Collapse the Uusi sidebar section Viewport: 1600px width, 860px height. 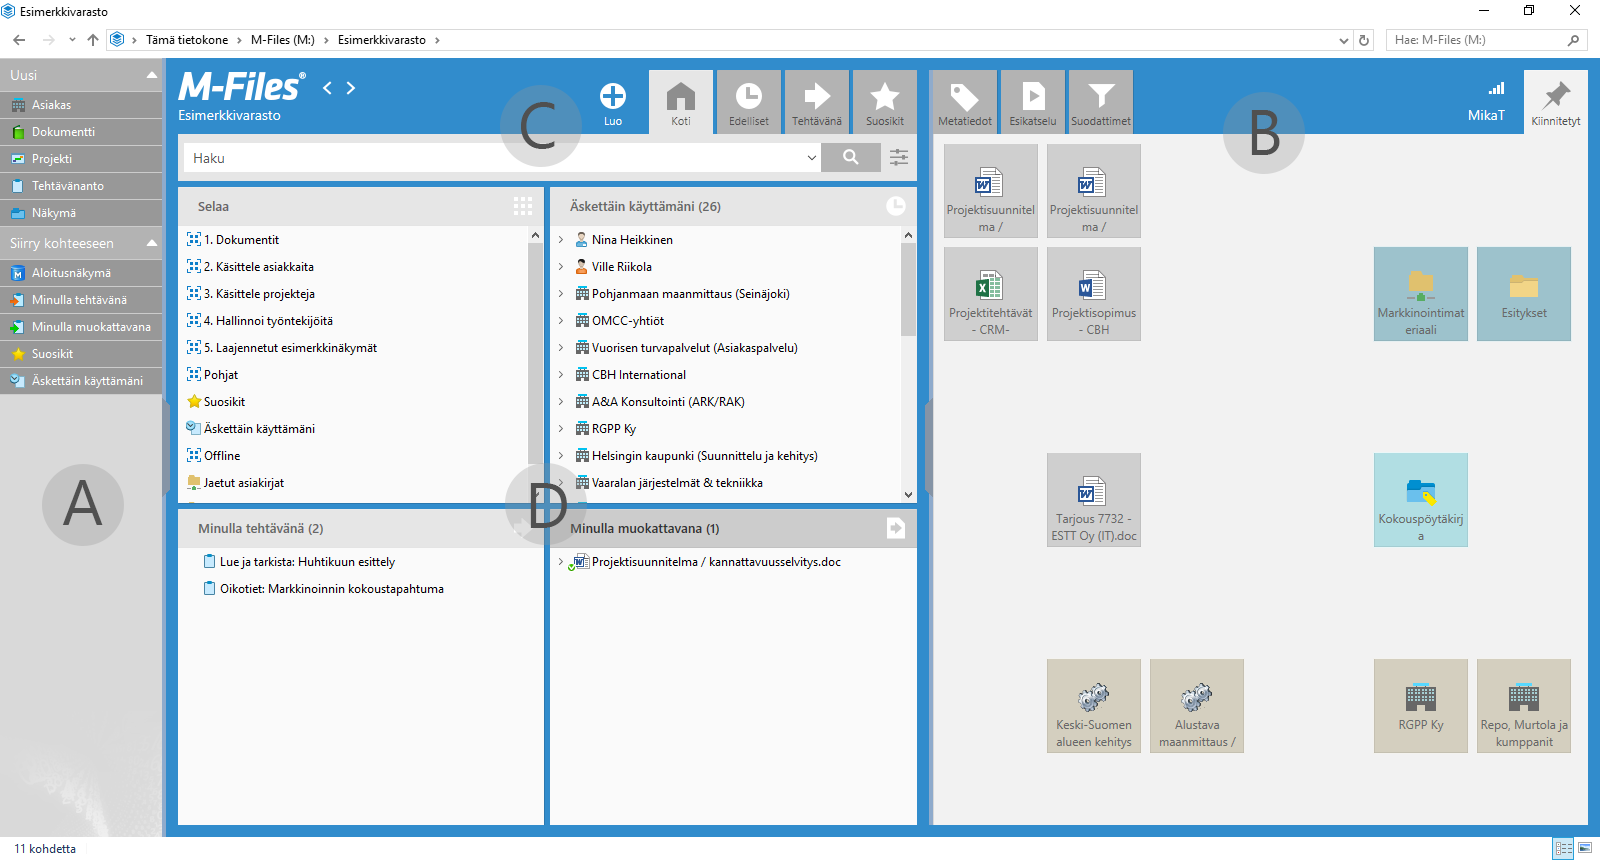[152, 75]
